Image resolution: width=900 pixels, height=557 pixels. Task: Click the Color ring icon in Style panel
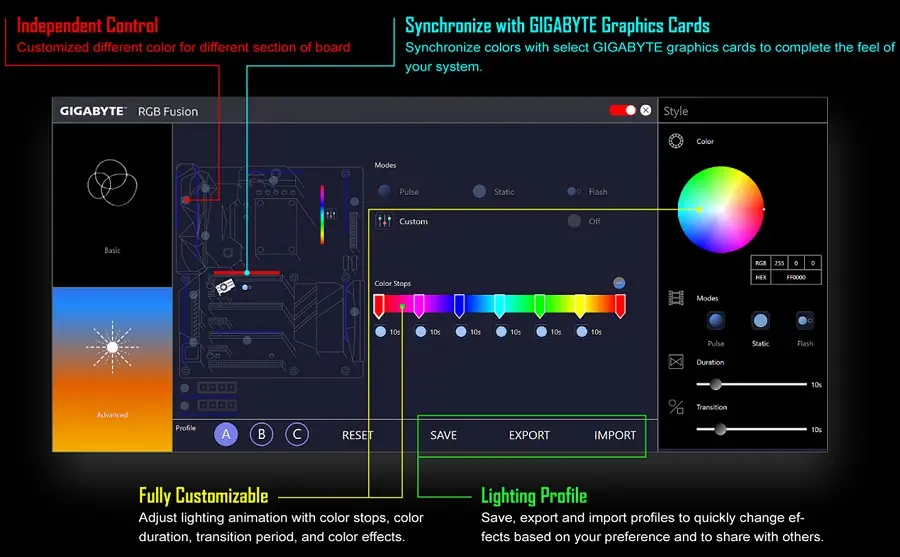click(676, 141)
